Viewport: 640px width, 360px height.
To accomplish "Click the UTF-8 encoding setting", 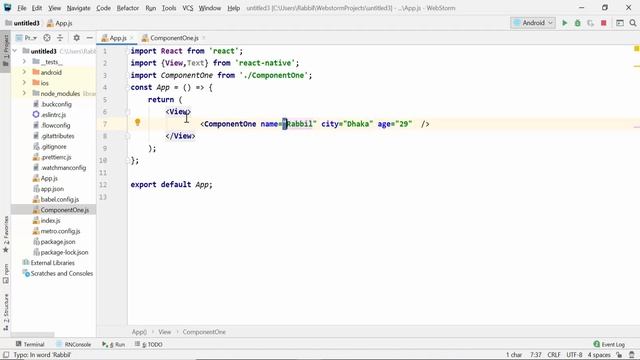I will click(574, 355).
